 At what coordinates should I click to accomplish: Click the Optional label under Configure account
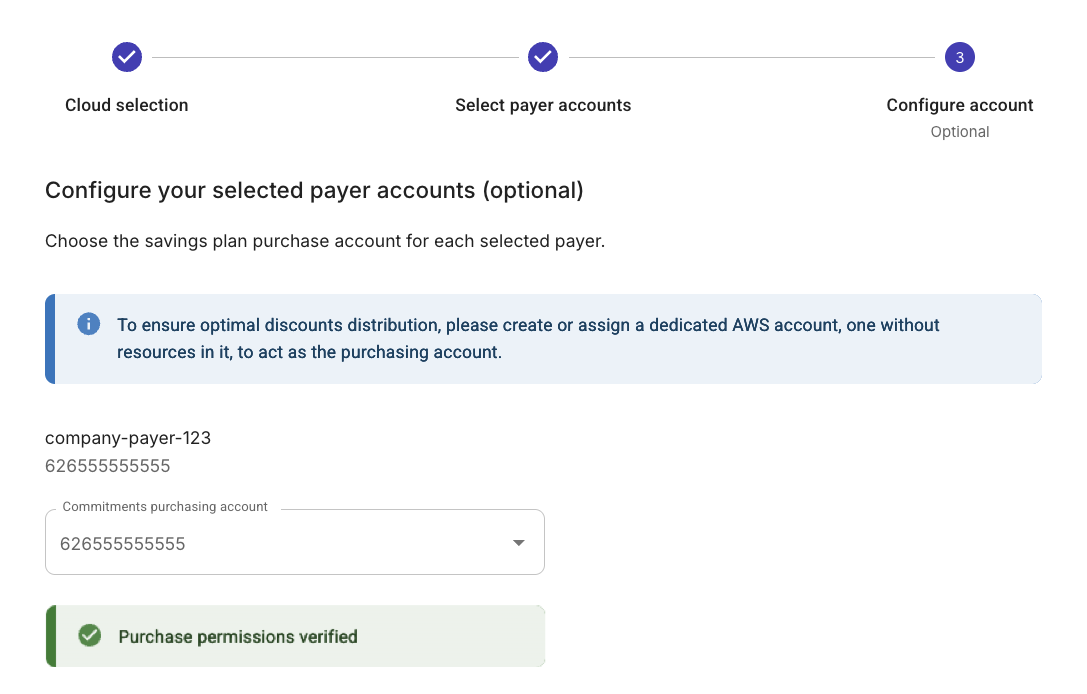pyautogui.click(x=959, y=131)
